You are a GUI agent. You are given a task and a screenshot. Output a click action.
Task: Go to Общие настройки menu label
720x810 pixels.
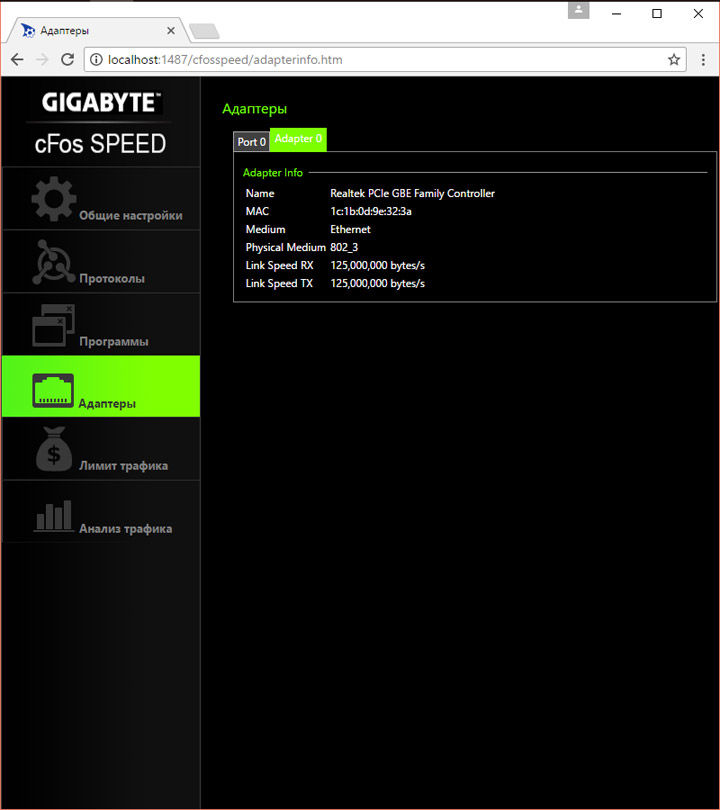[x=131, y=215]
